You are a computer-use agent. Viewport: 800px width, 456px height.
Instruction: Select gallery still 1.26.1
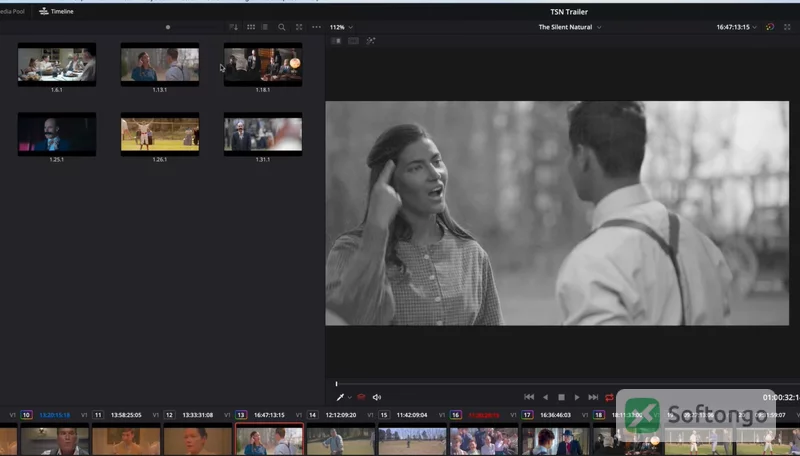pyautogui.click(x=160, y=134)
